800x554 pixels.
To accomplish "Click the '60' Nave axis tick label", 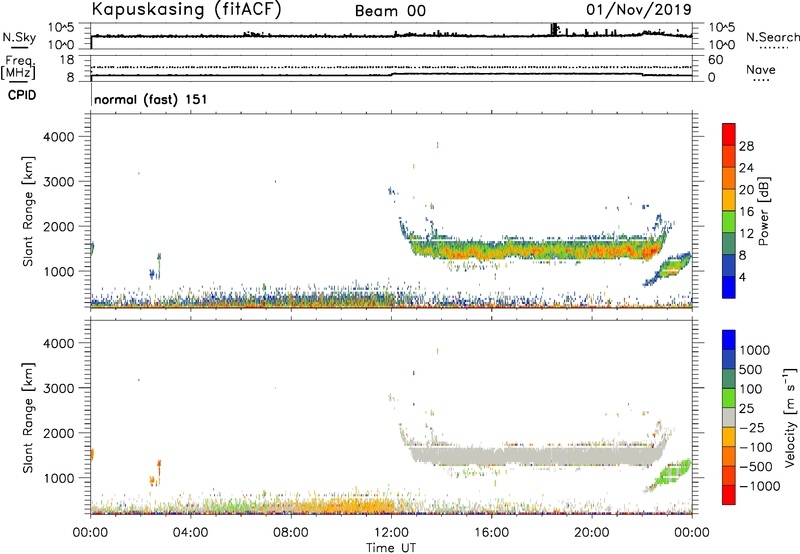I will pyautogui.click(x=715, y=60).
